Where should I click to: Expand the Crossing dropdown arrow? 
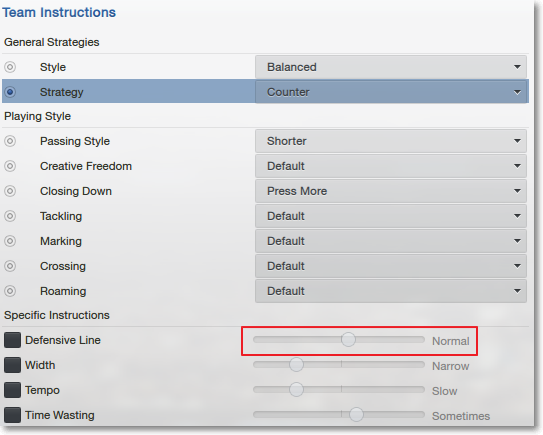click(x=517, y=266)
